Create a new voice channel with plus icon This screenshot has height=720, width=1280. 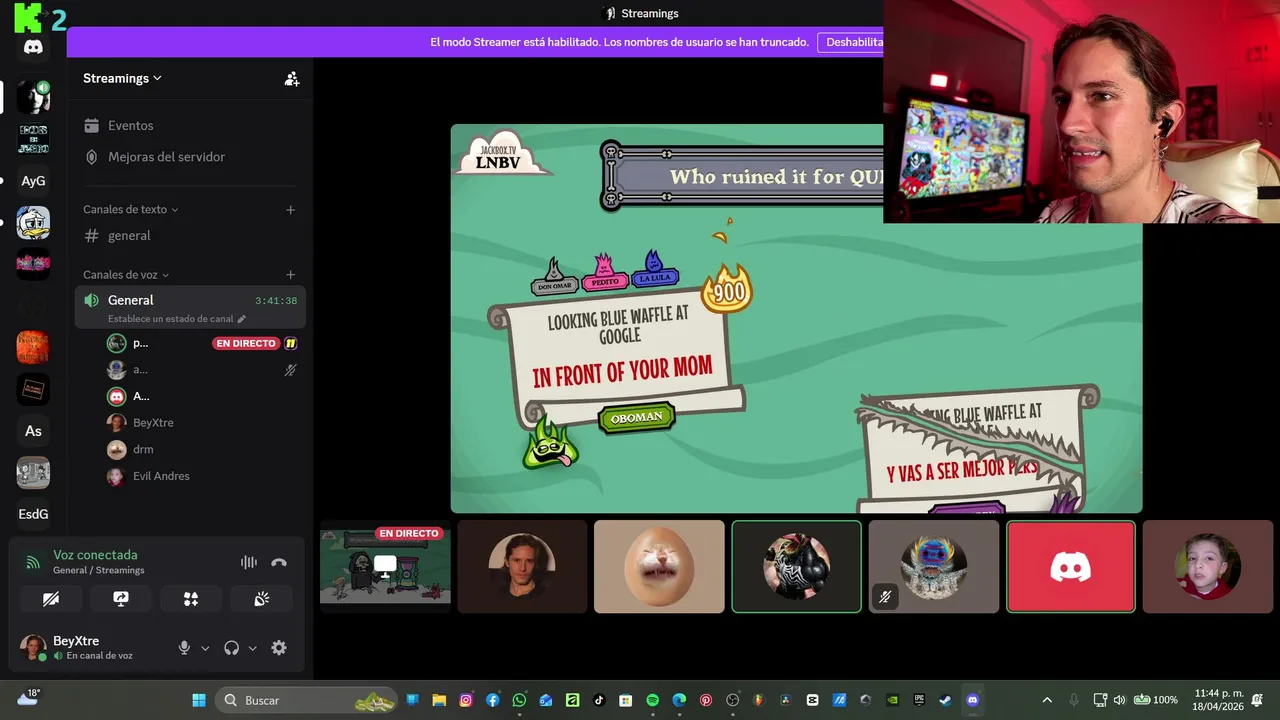pos(290,275)
